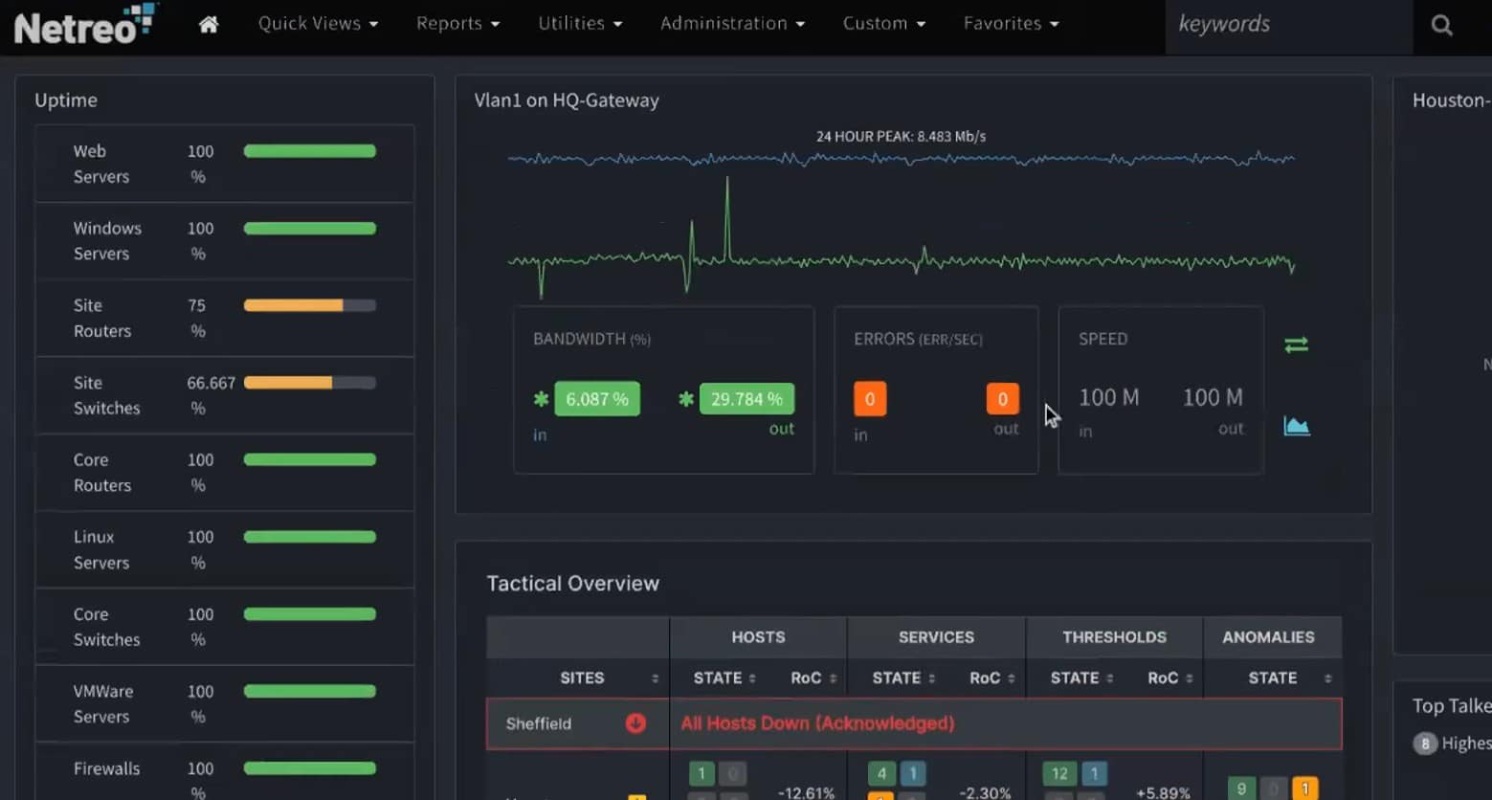This screenshot has height=800, width=1492.
Task: Open the Quick Views dropdown
Action: [318, 23]
